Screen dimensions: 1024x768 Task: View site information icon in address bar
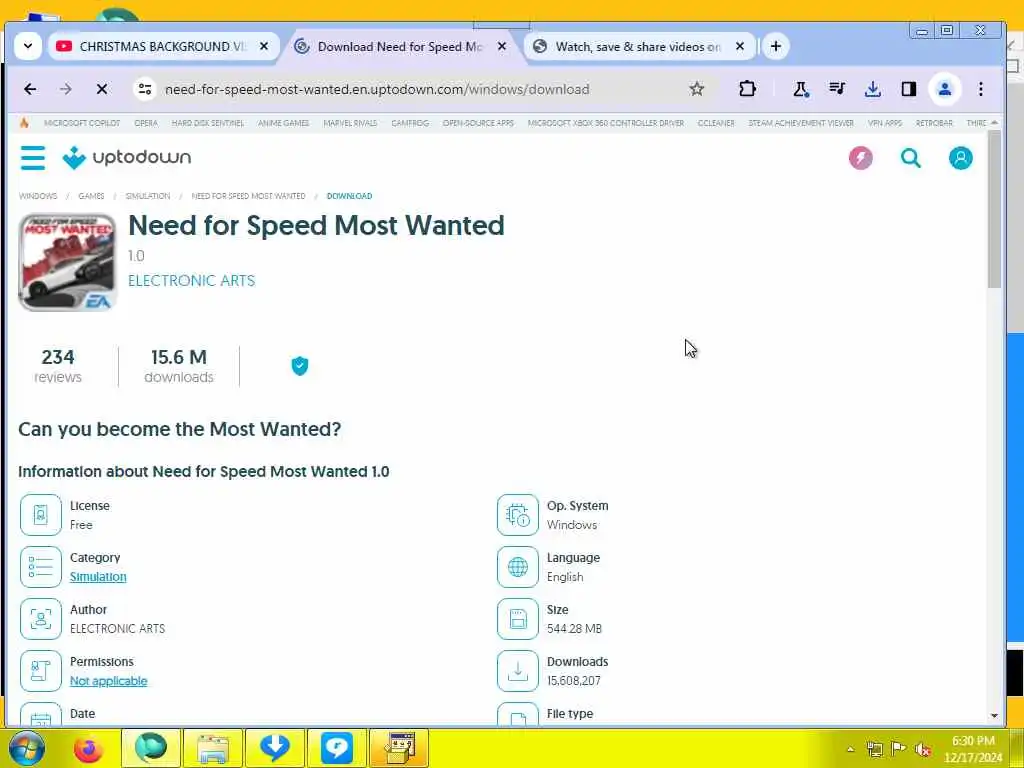[x=145, y=89]
